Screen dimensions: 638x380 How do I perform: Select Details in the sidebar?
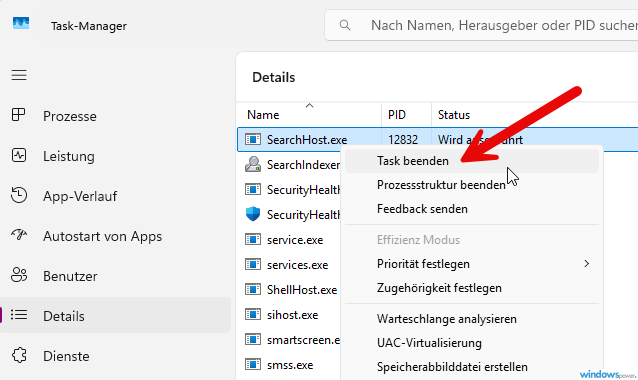coord(116,315)
